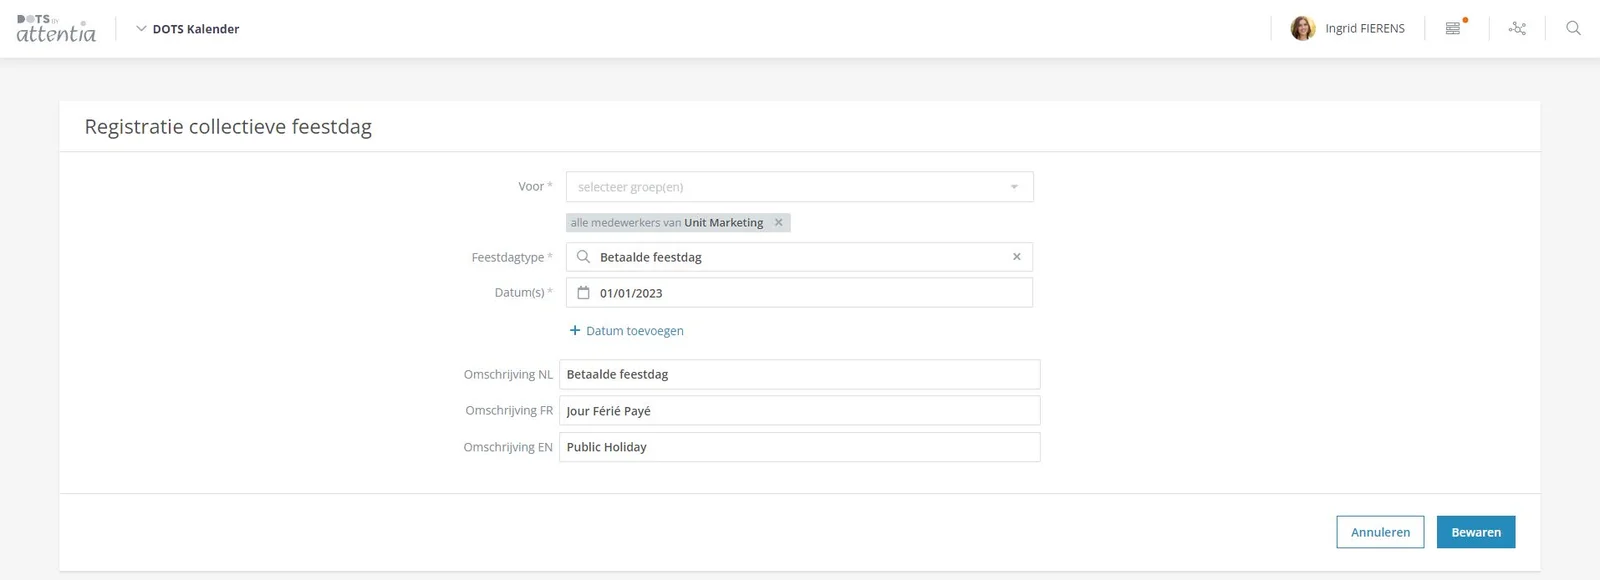Click the Omschrijving FR text field
Viewport: 1600px width, 580px height.
click(800, 410)
